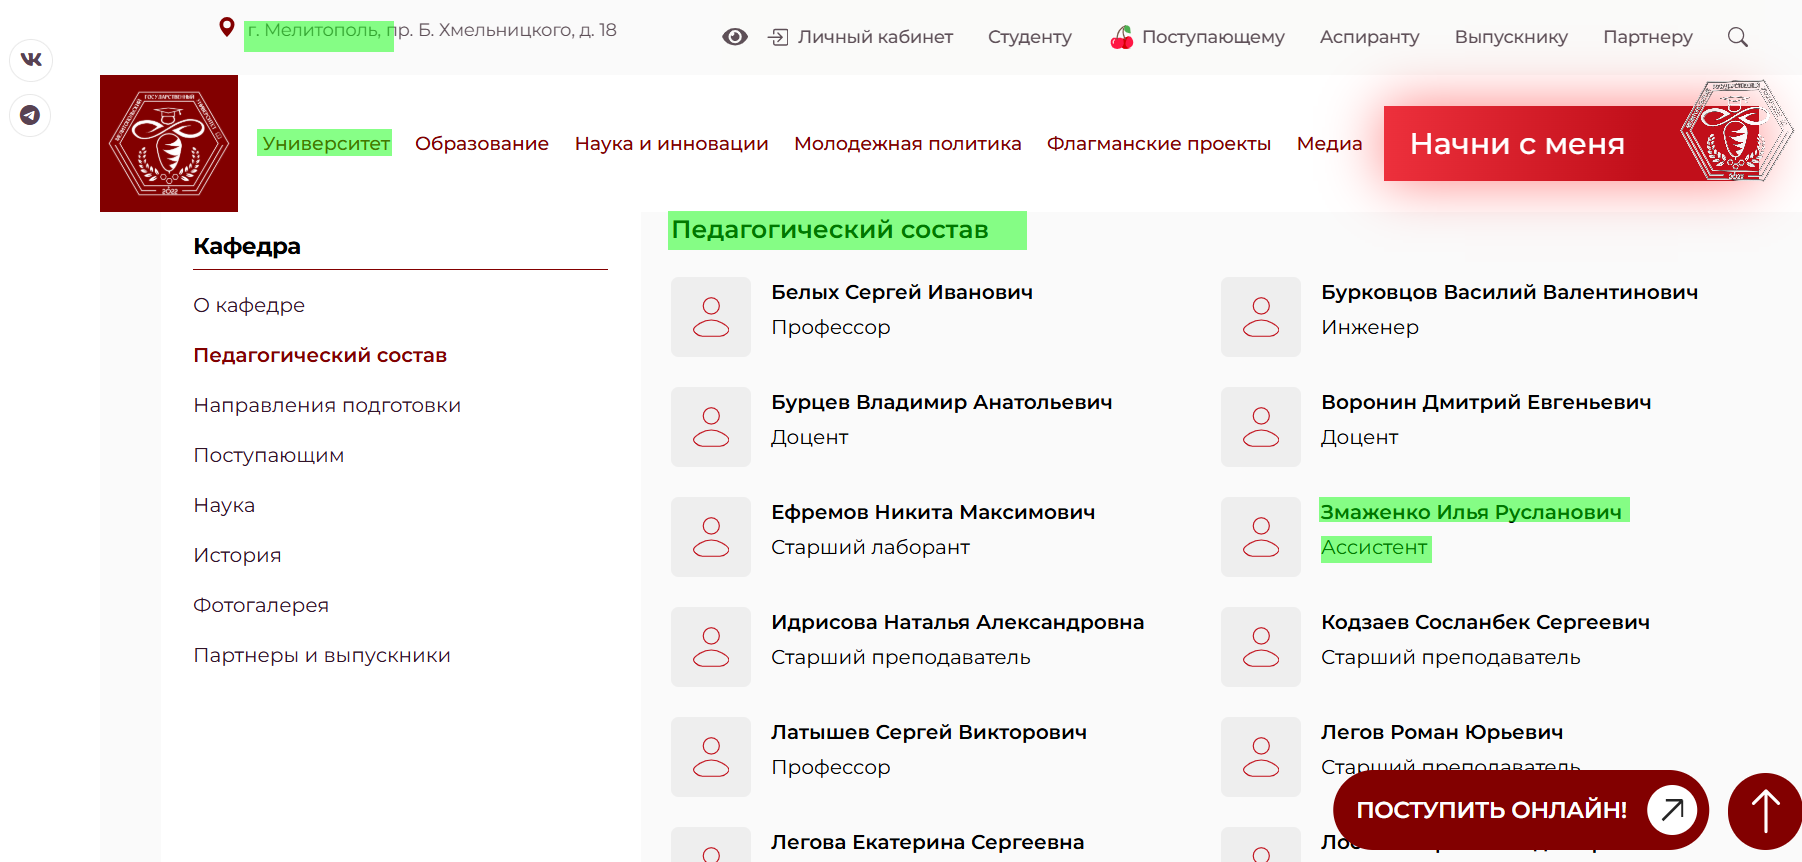This screenshot has height=862, width=1802.
Task: Click avatar icon of Легов Роман Юрьевич
Action: tap(1261, 757)
